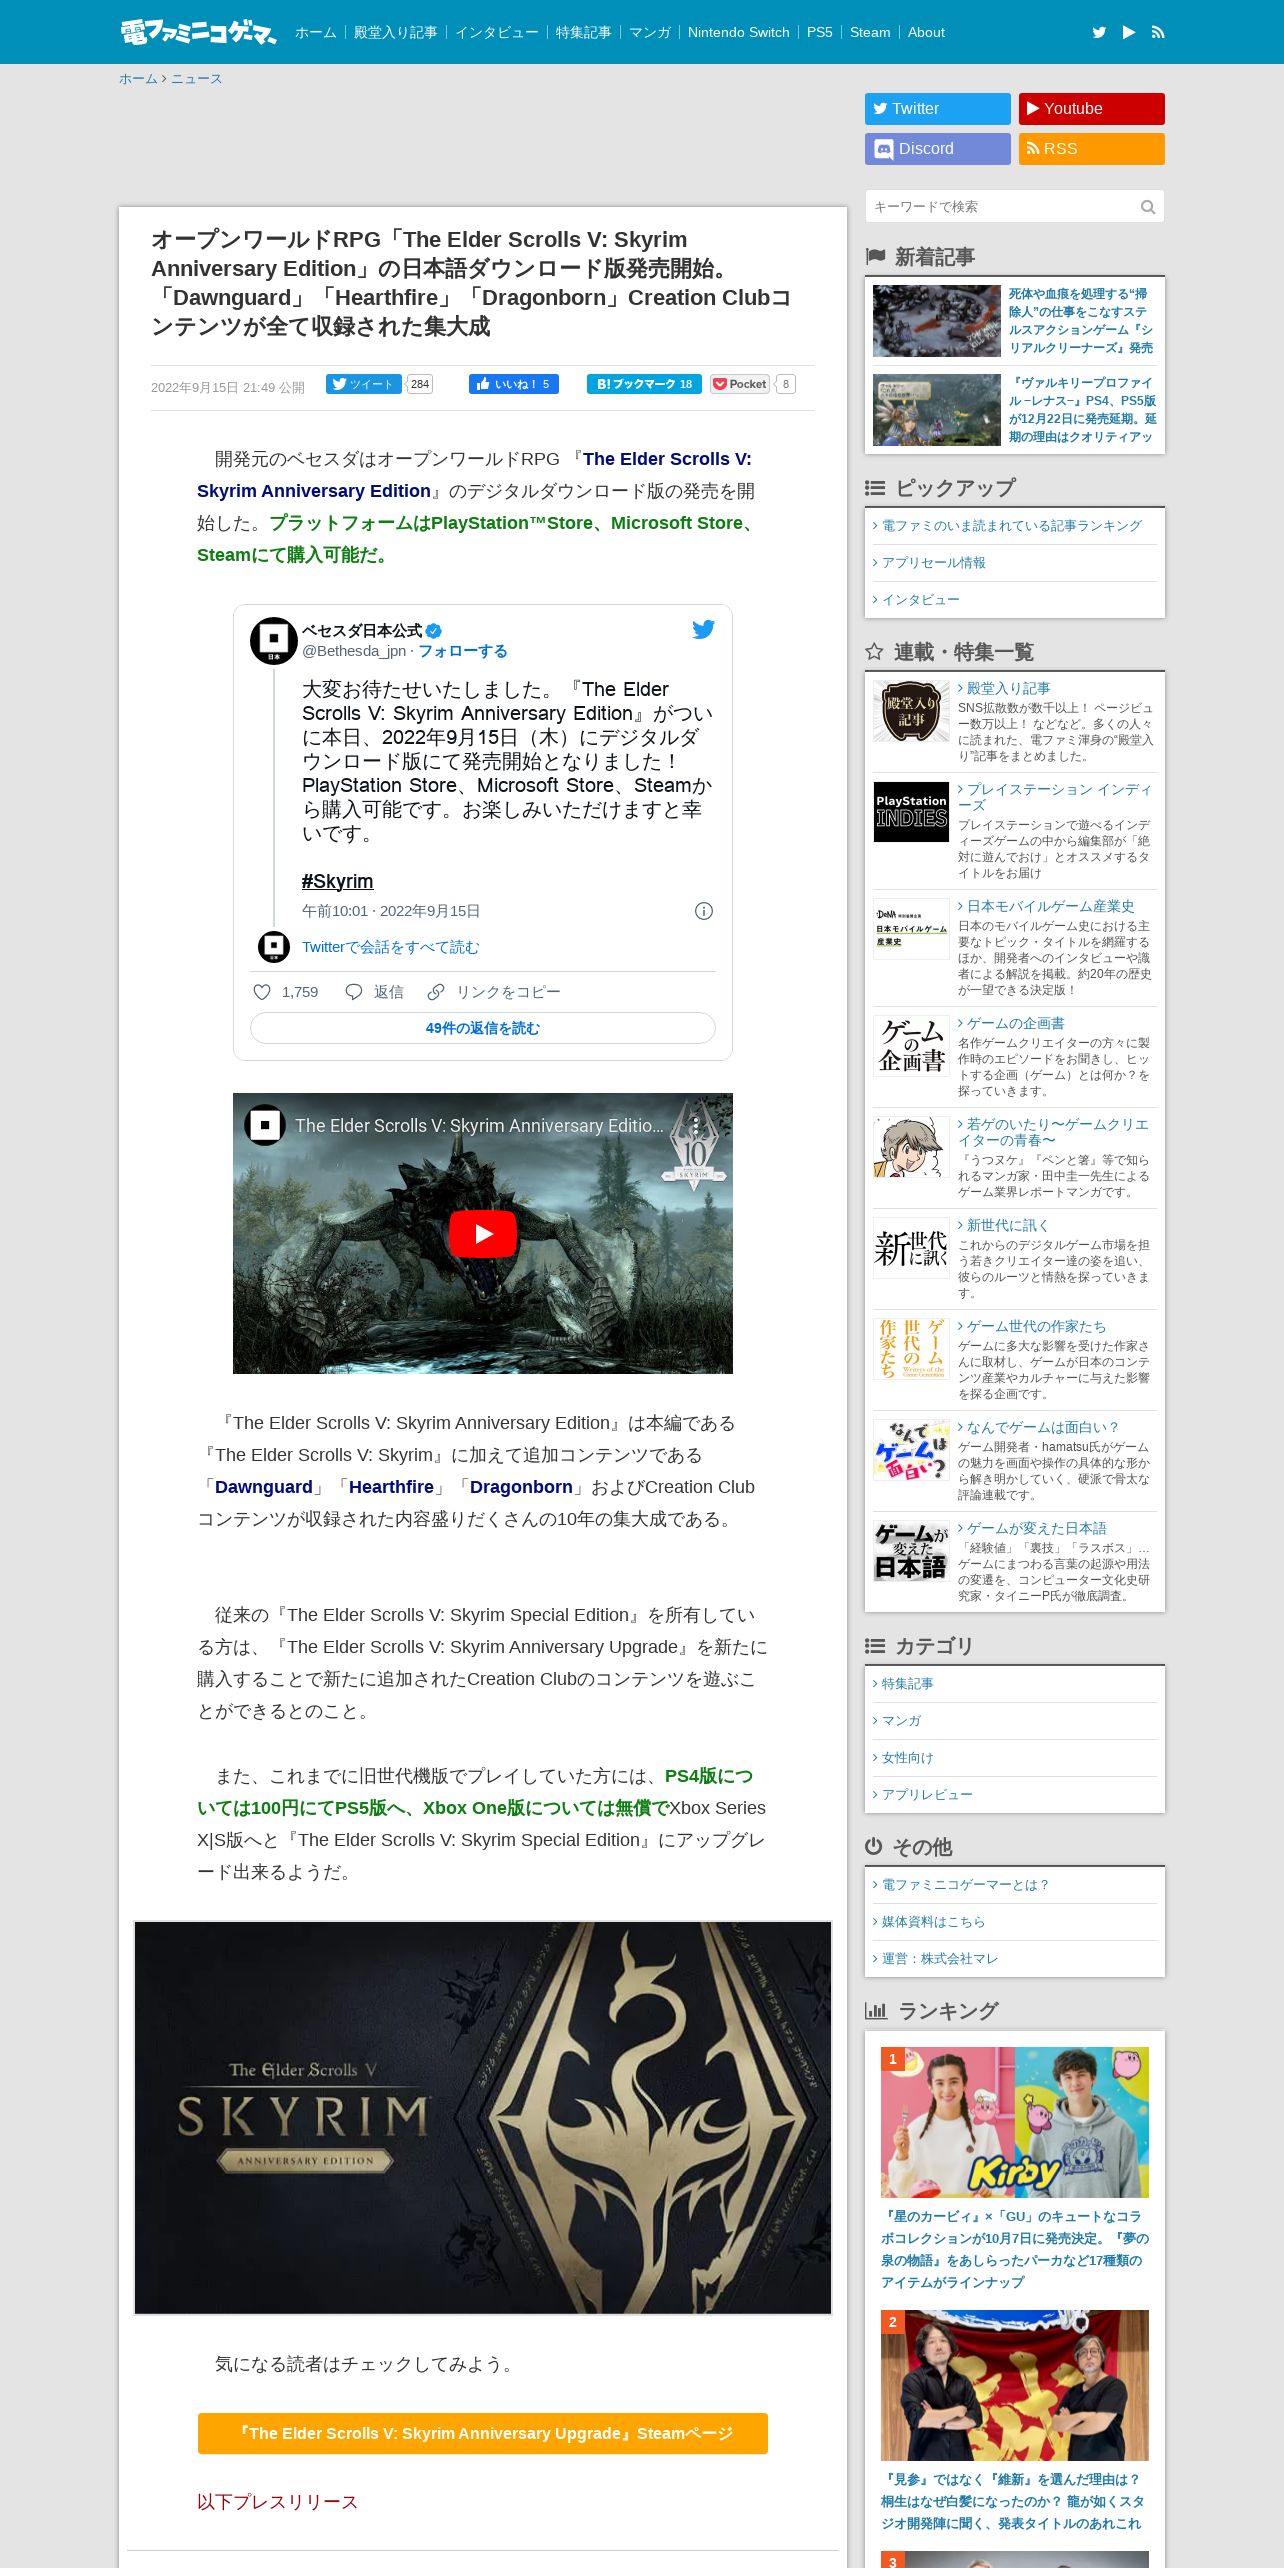Viewport: 1284px width, 2568px height.
Task: Open Steam in top navigation
Action: pos(870,32)
